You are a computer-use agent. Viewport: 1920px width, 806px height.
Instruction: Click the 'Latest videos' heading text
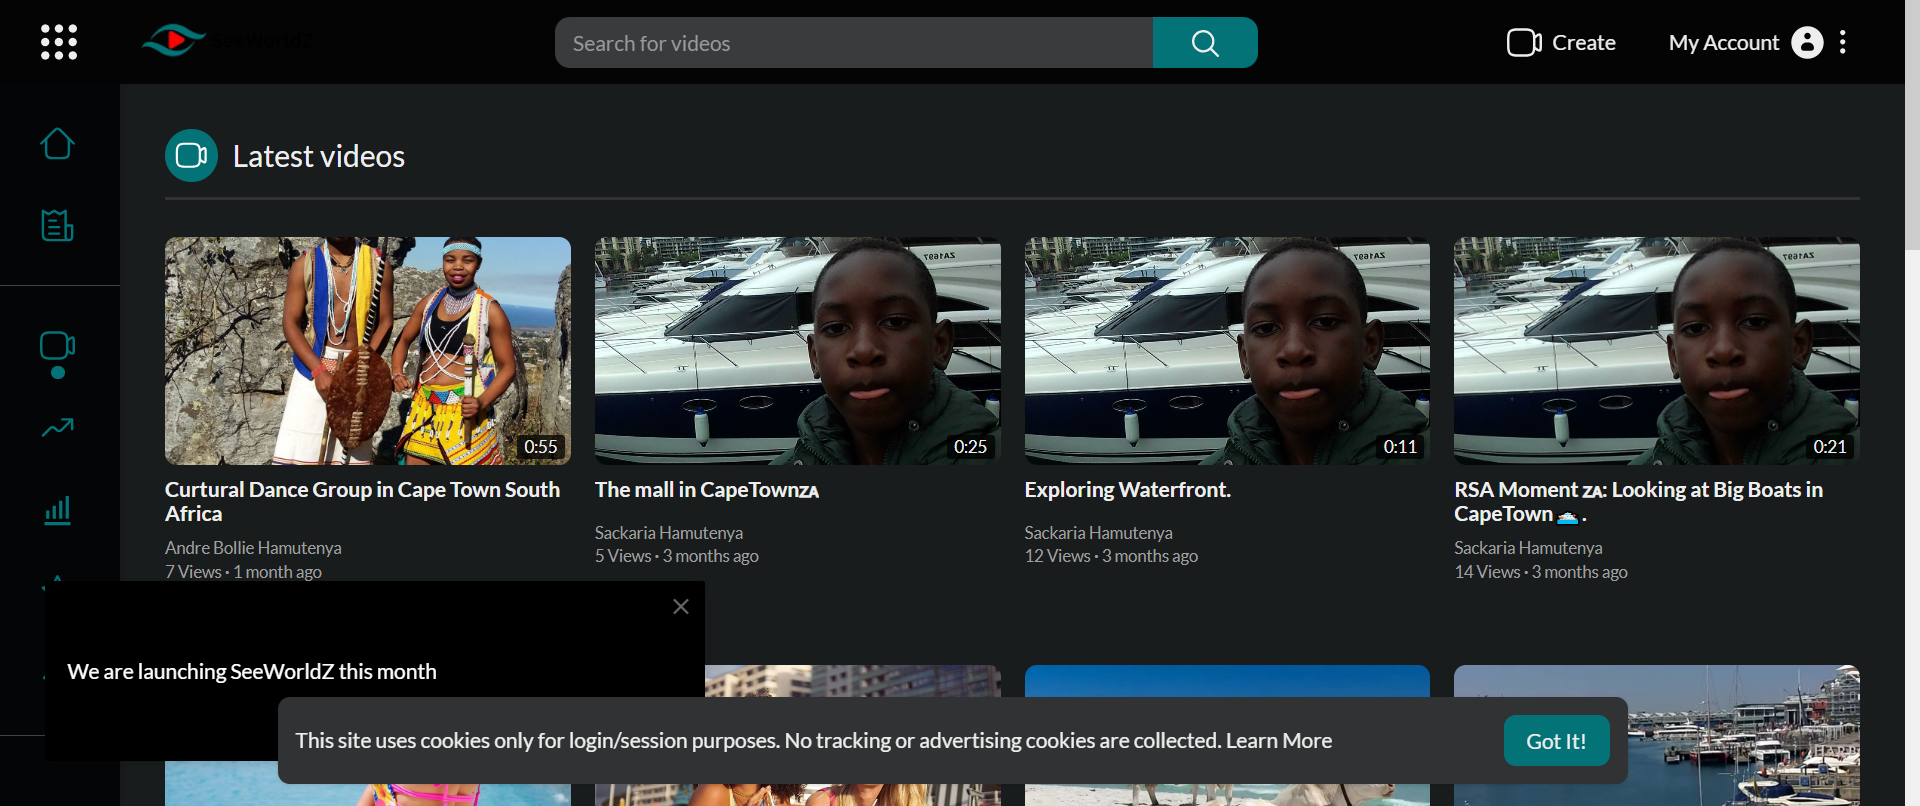click(x=319, y=156)
